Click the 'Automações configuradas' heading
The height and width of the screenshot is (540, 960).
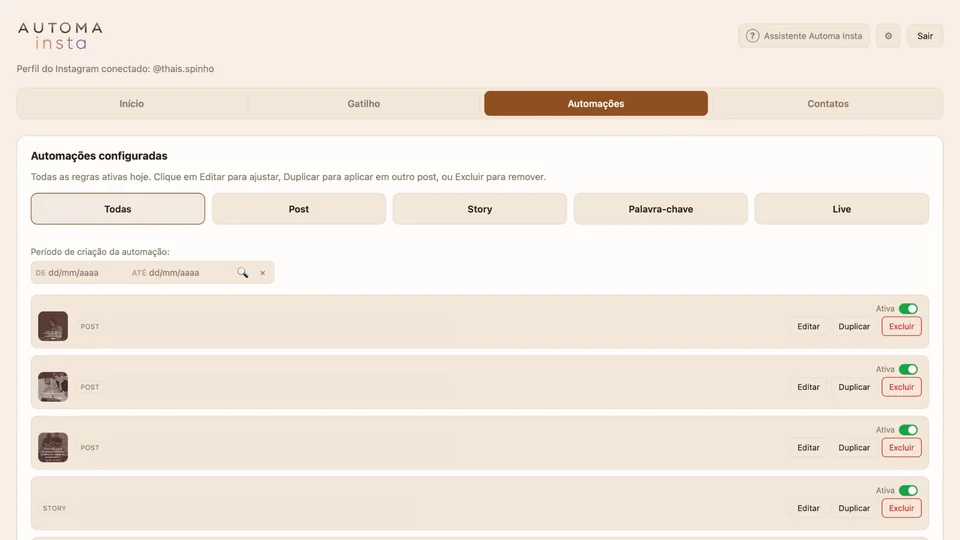[x=99, y=156]
